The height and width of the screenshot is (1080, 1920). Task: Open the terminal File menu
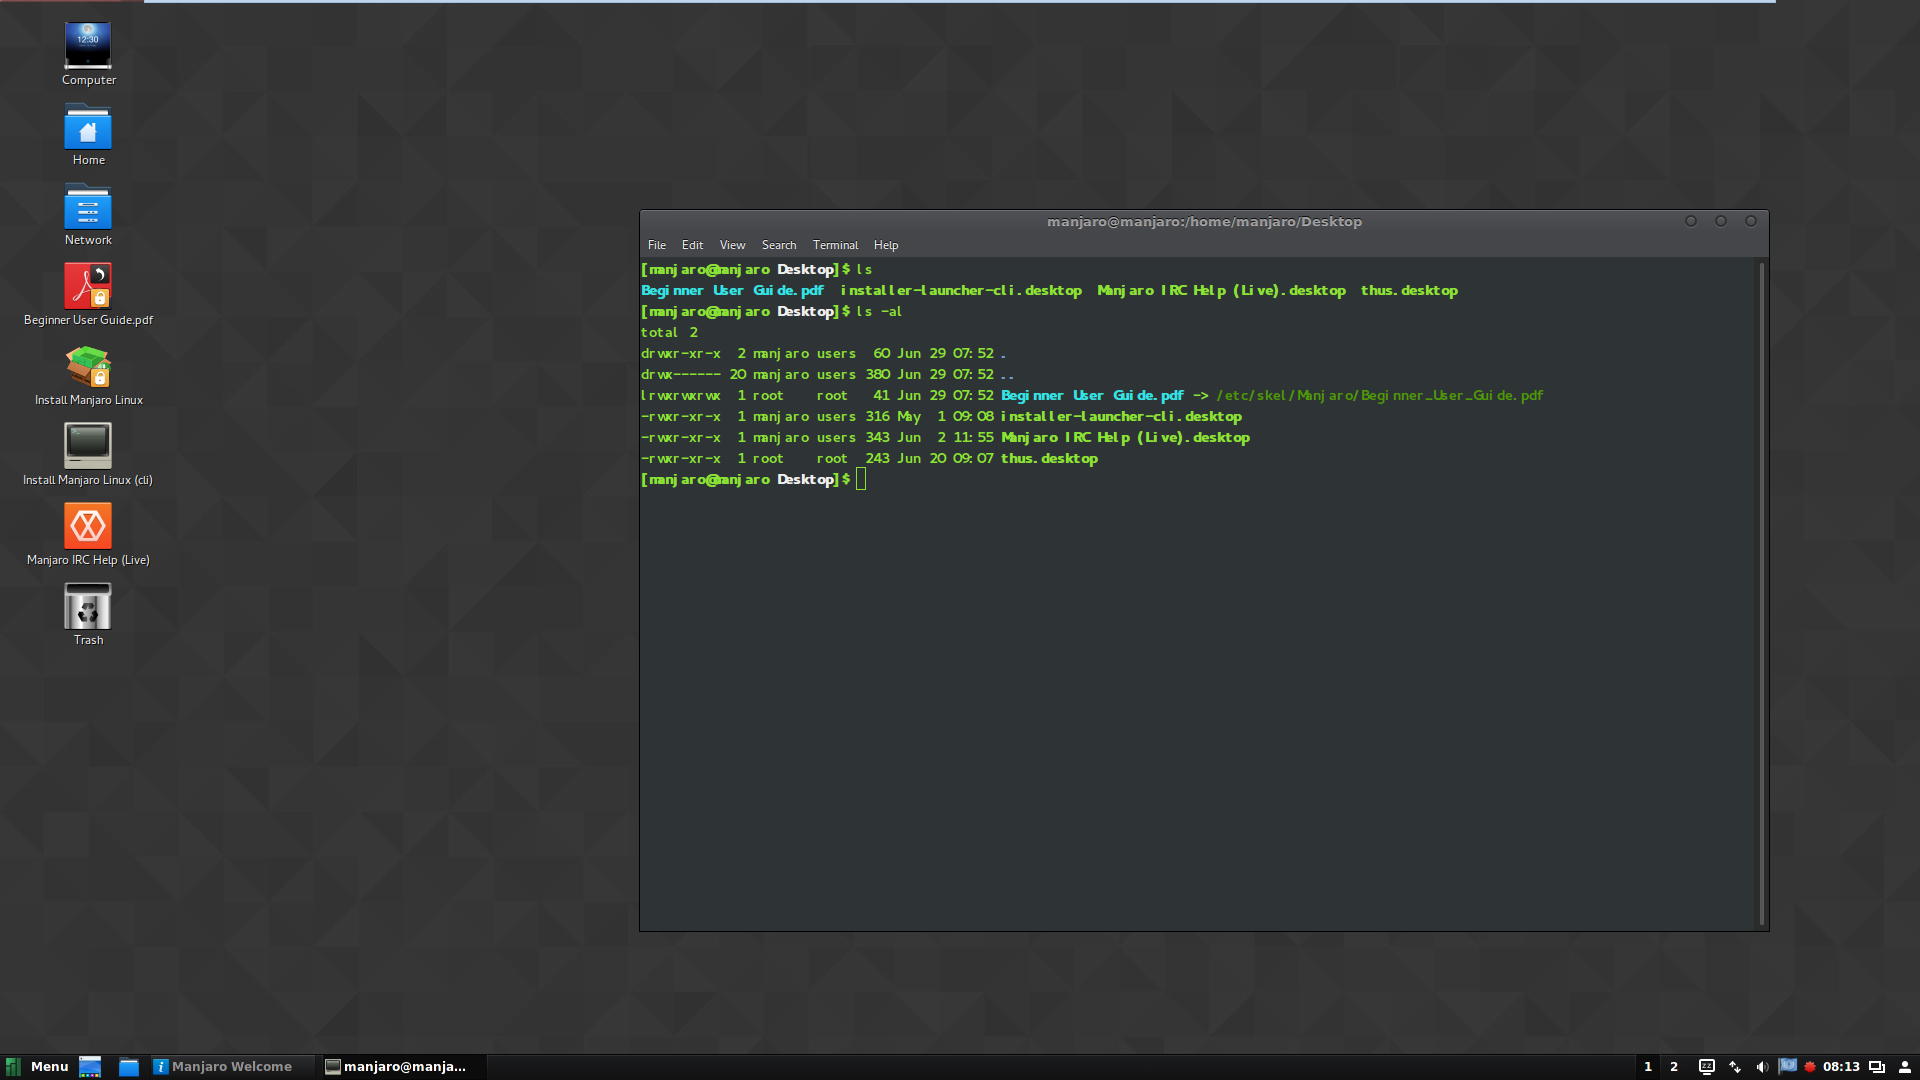click(x=657, y=245)
